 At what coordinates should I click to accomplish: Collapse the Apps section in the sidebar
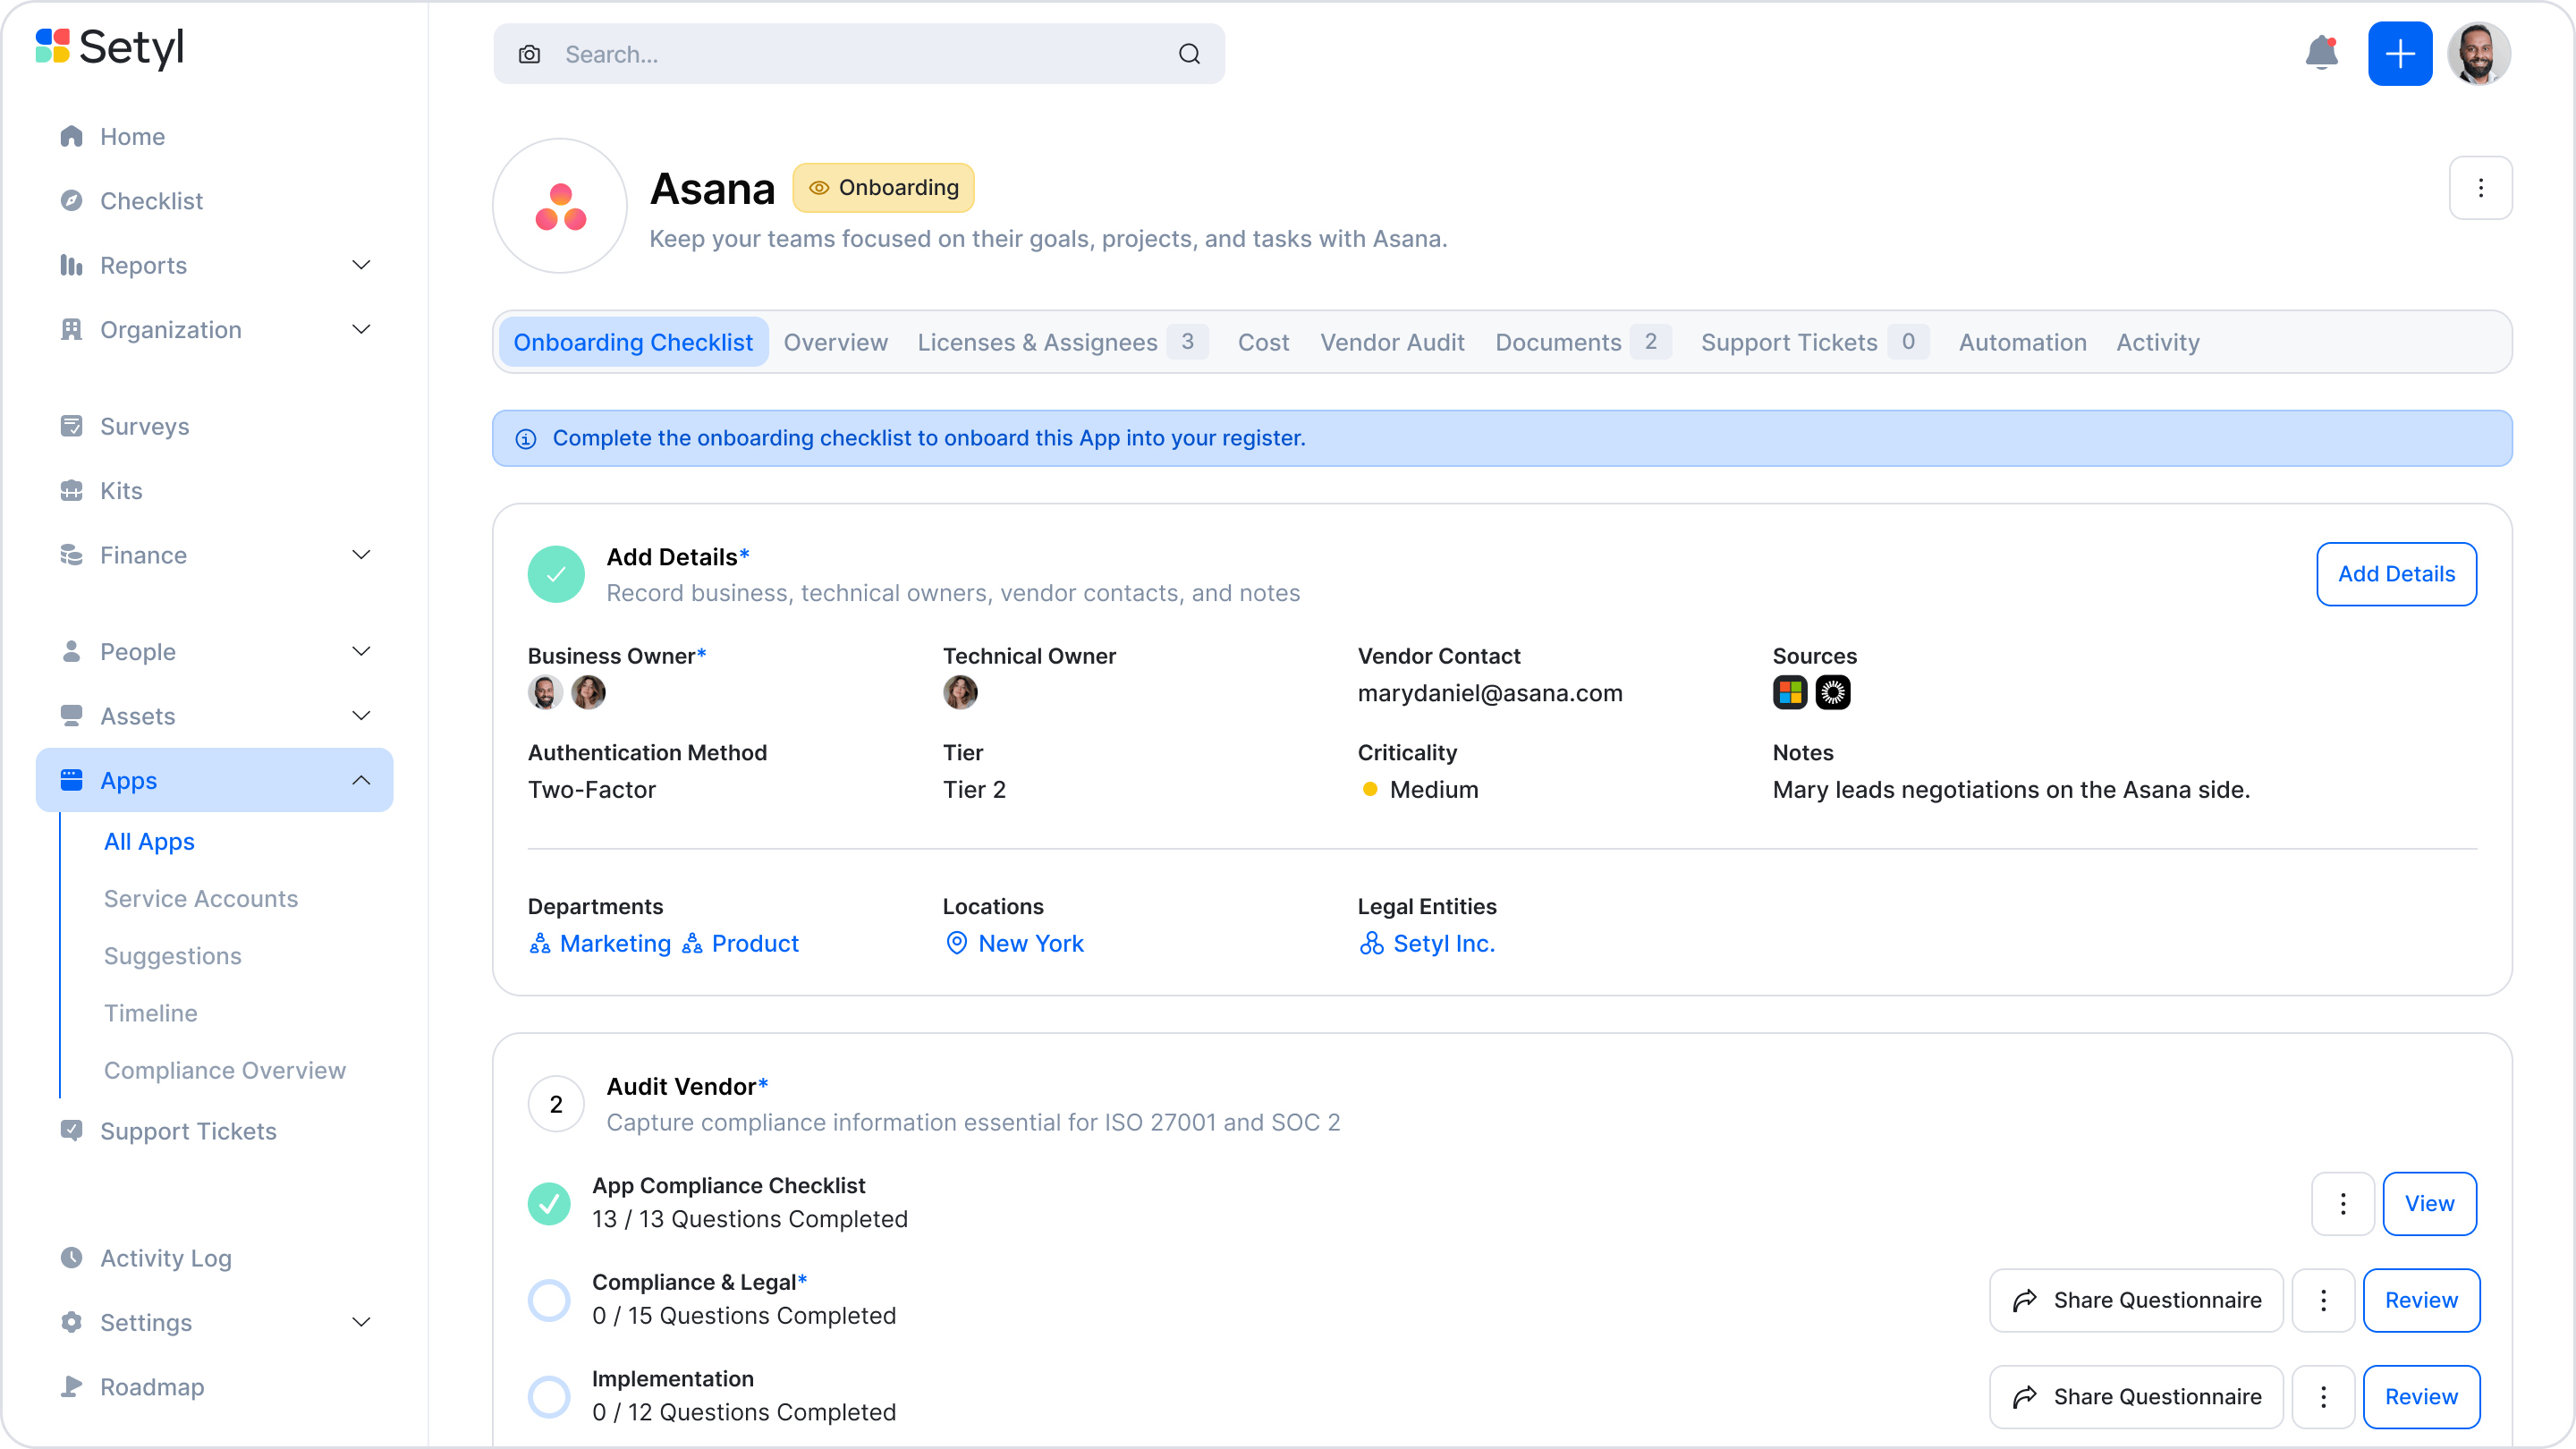point(361,780)
